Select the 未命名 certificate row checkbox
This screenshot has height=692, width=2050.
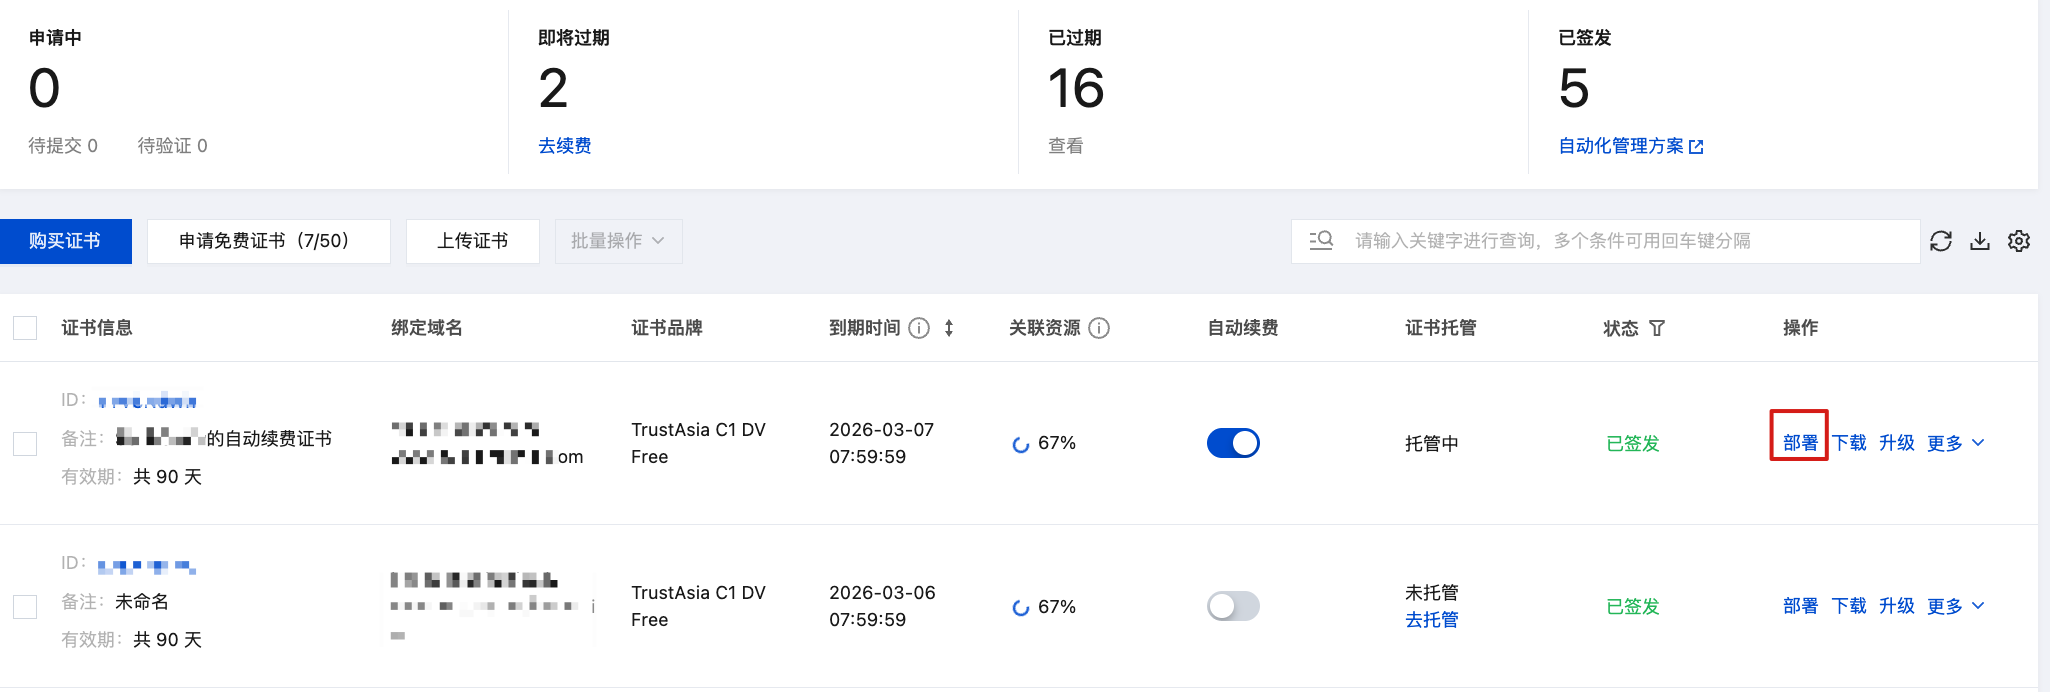click(x=25, y=606)
